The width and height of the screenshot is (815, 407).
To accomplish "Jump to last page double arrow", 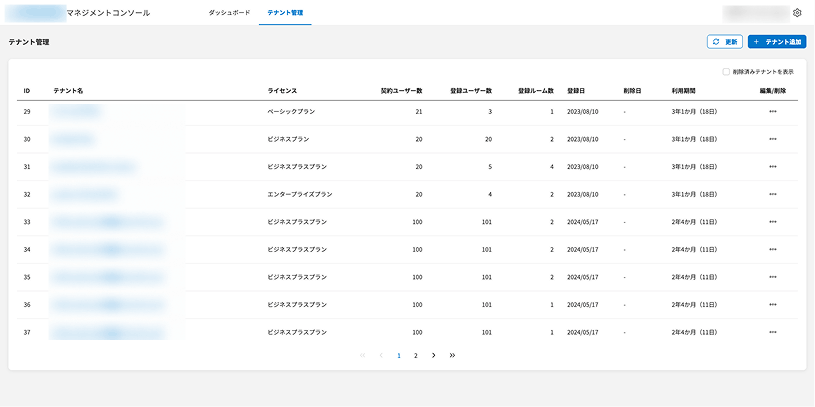I will 452,356.
